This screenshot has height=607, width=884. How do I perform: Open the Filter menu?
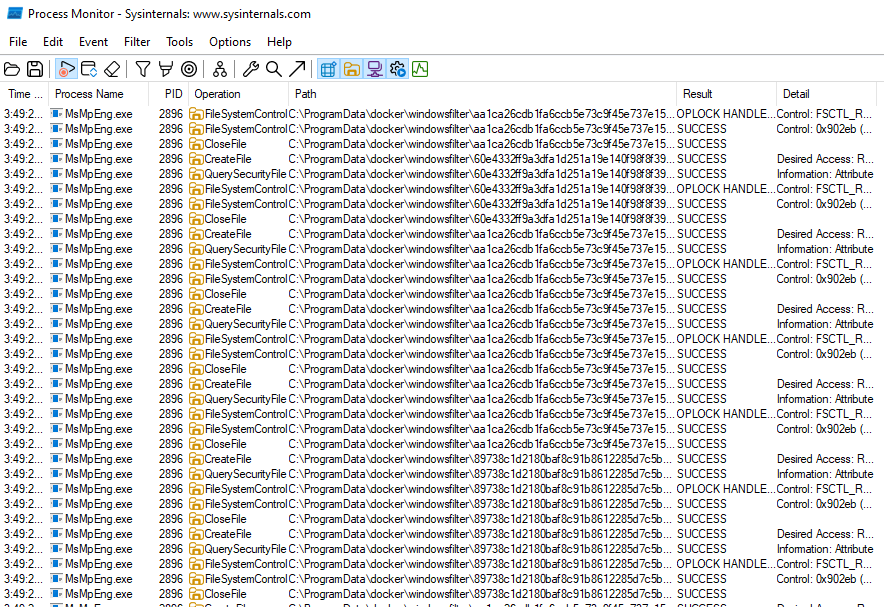coord(137,42)
